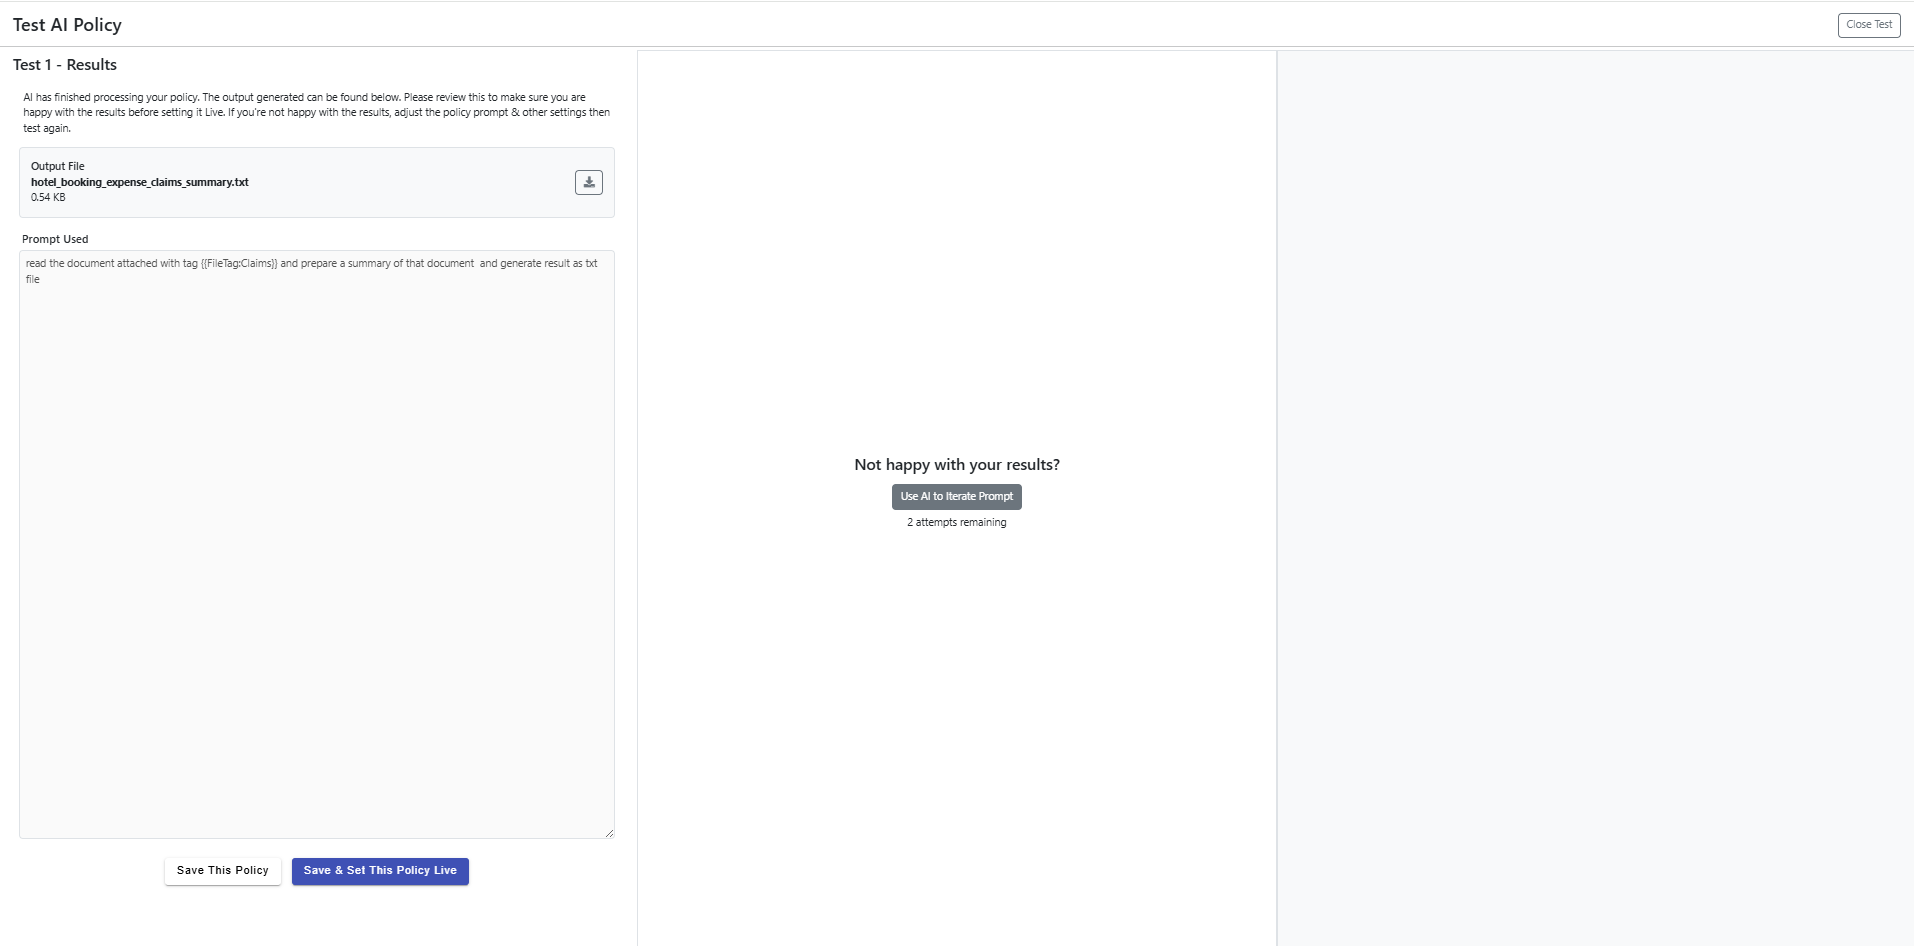Click the AI finished processing description paragraph
Image resolution: width=1914 pixels, height=946 pixels.
(x=316, y=112)
